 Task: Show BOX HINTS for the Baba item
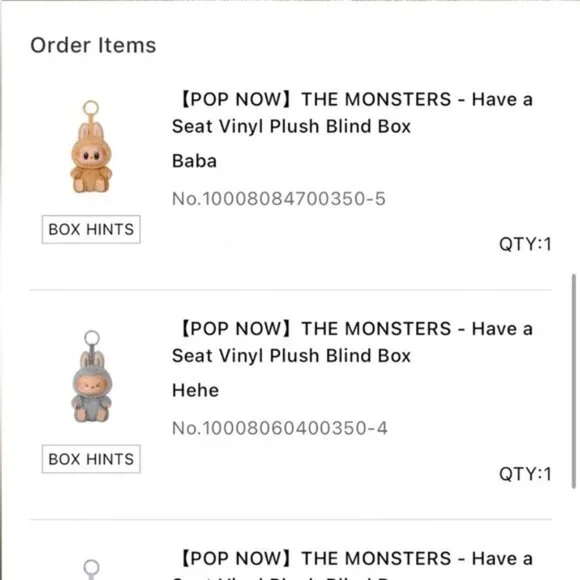tap(91, 229)
